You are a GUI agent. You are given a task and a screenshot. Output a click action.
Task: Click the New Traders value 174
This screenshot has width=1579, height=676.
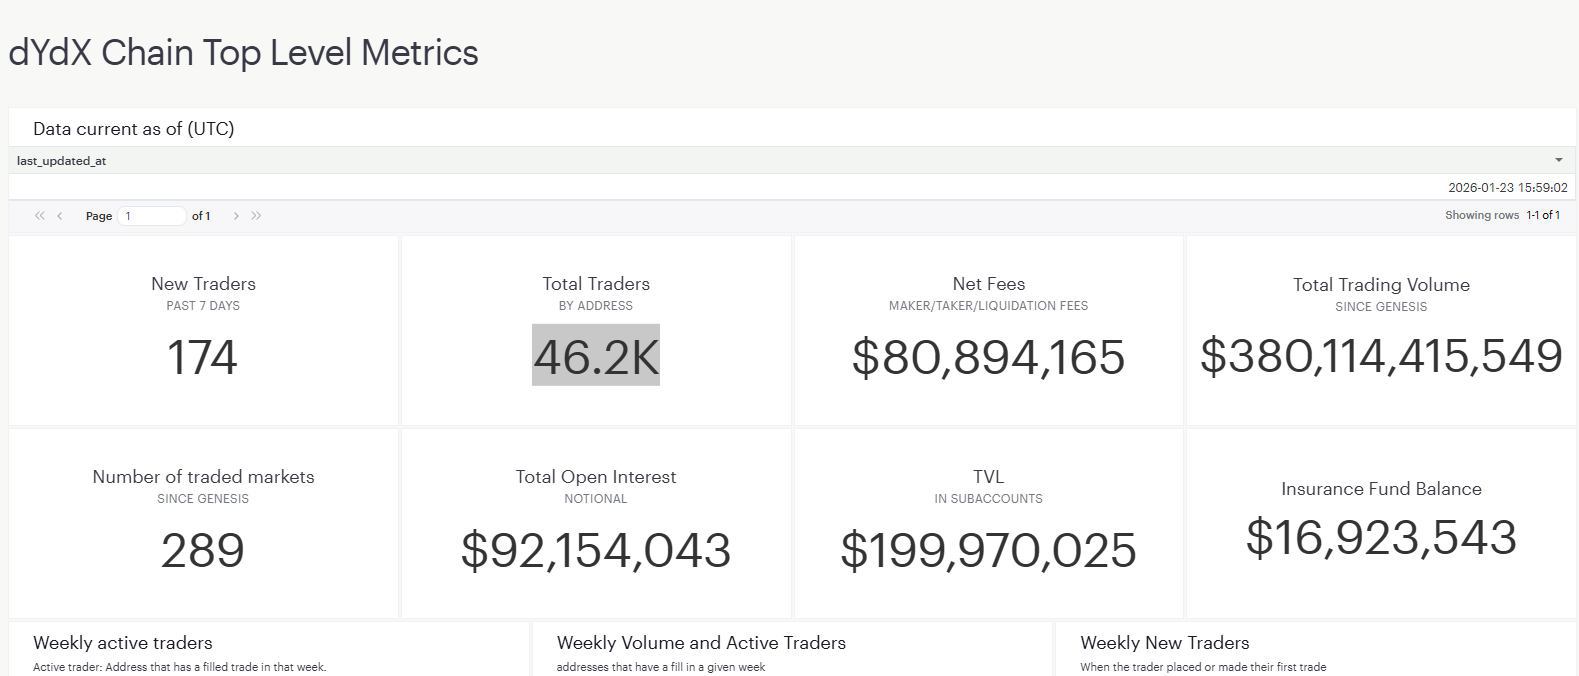(203, 357)
